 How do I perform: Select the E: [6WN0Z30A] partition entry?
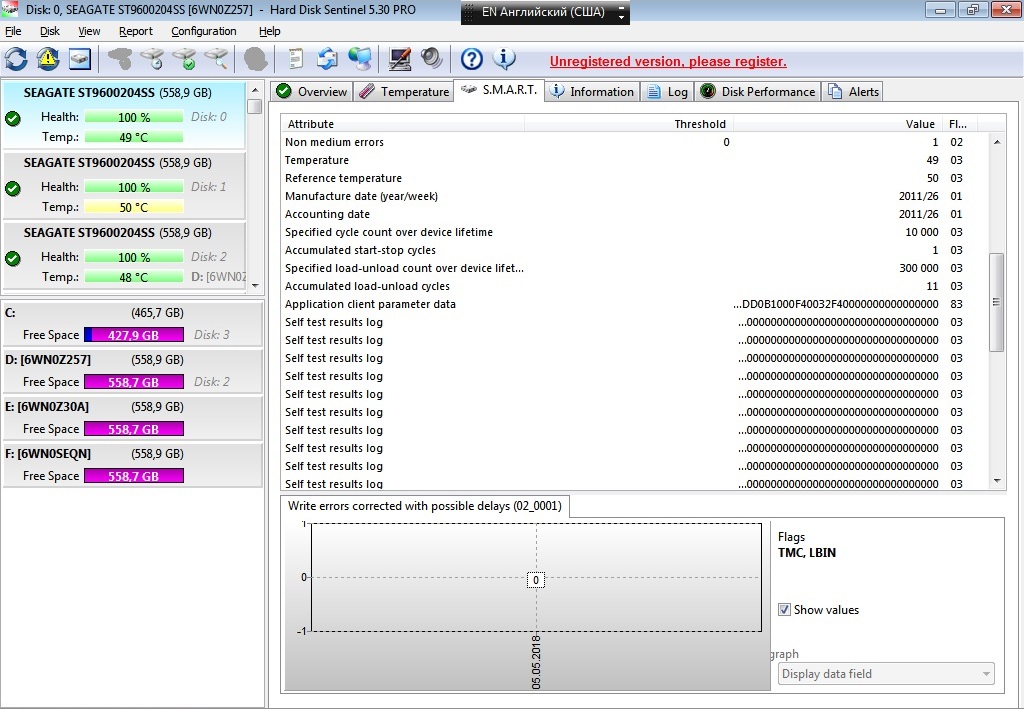pos(133,417)
